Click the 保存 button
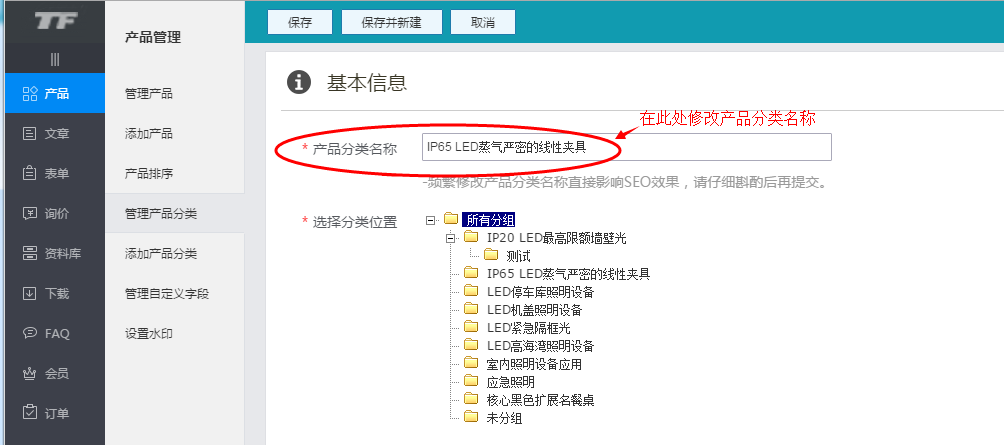 pos(299,22)
